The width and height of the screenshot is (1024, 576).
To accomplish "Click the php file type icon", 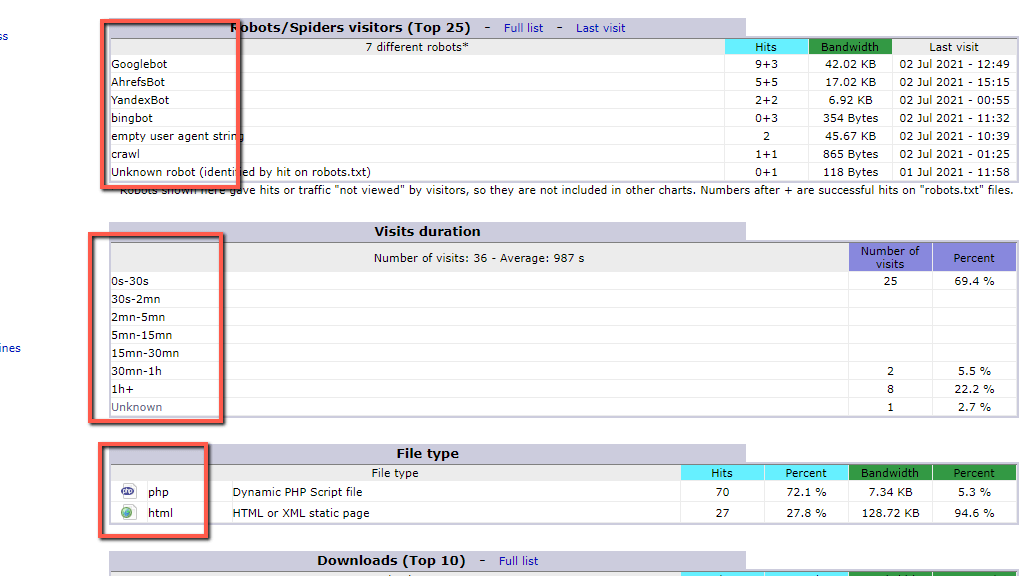I will [x=128, y=492].
